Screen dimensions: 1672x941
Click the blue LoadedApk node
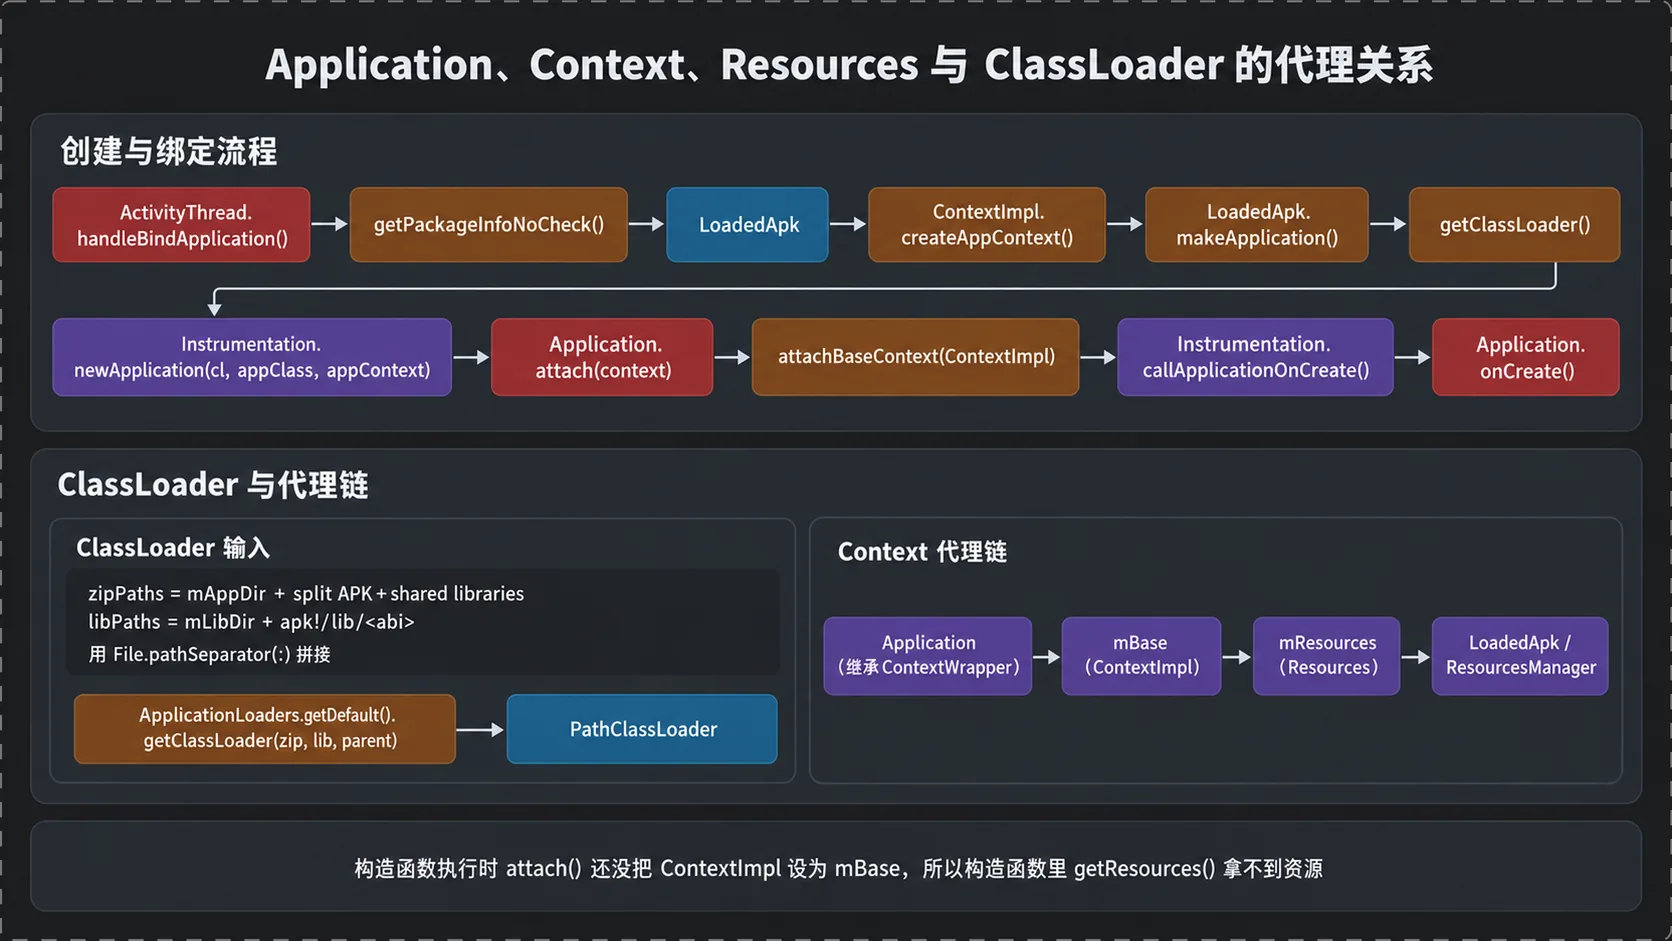[x=748, y=225]
